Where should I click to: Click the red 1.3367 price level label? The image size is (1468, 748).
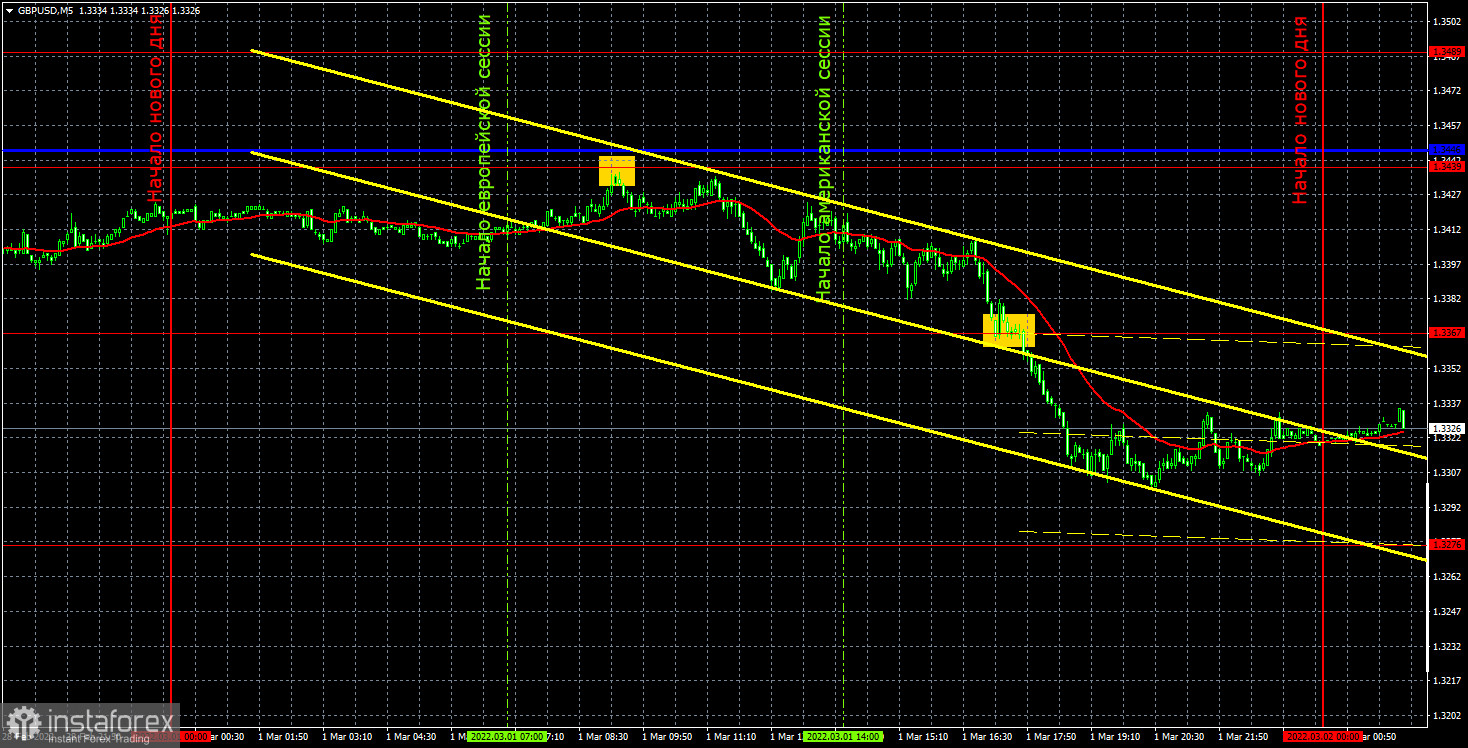pos(1448,332)
